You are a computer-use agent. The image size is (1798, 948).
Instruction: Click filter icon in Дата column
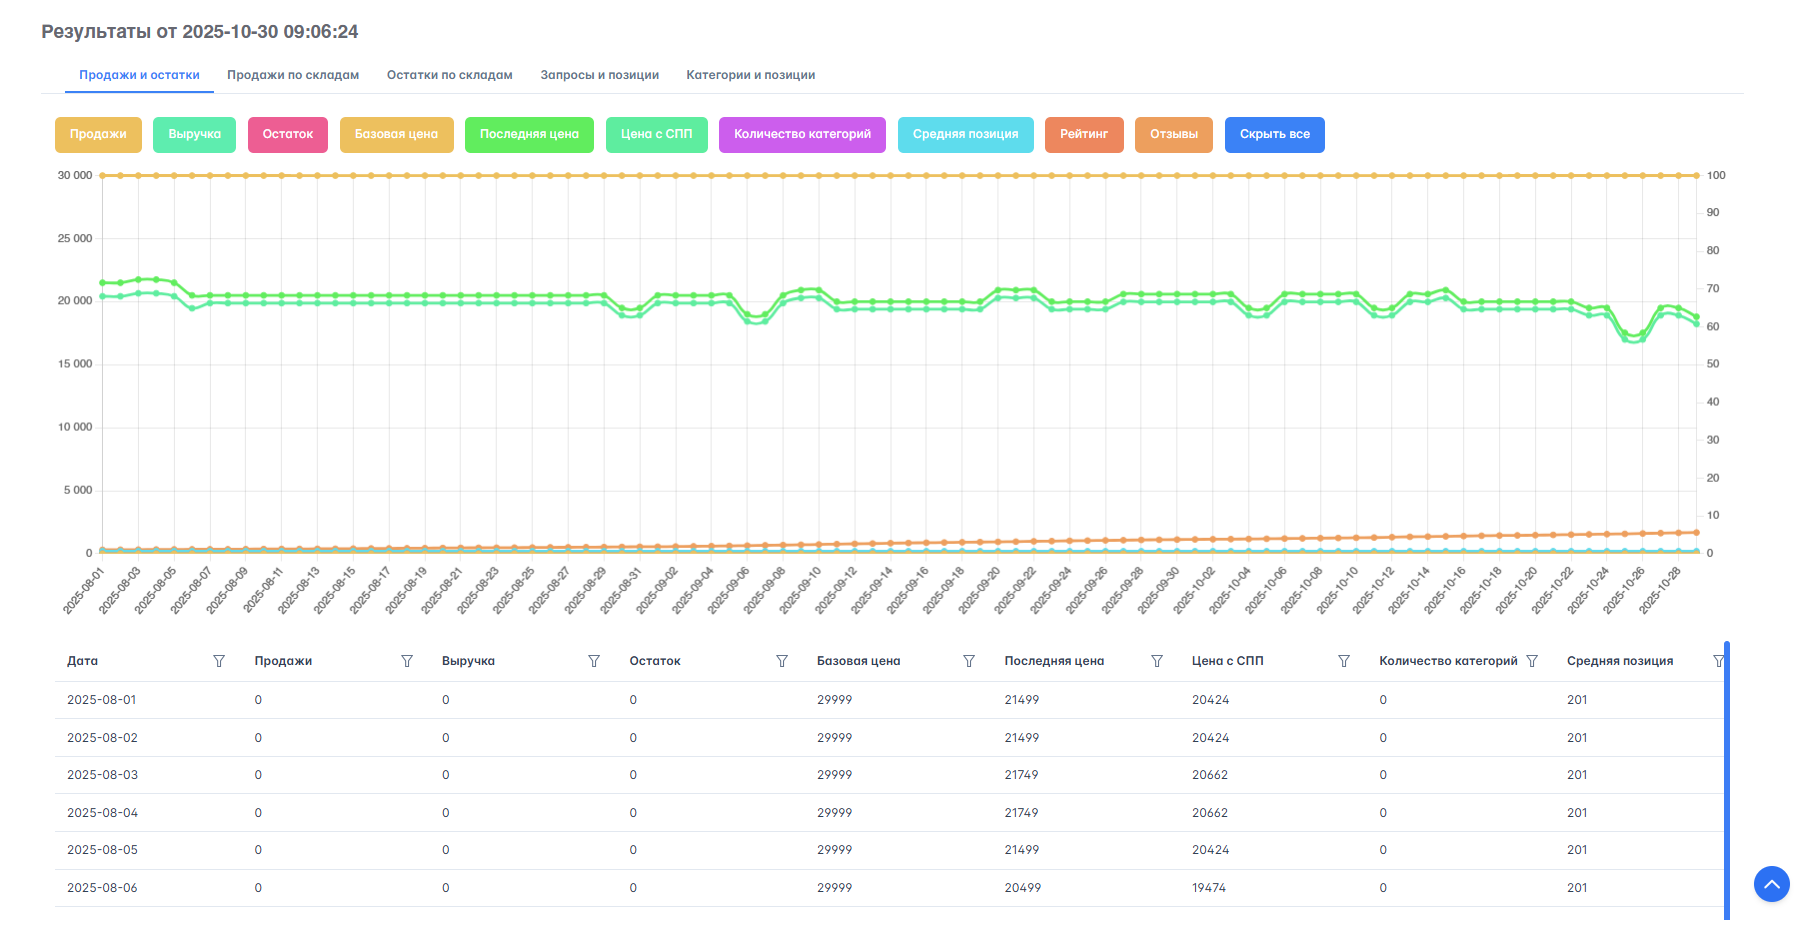pyautogui.click(x=219, y=661)
